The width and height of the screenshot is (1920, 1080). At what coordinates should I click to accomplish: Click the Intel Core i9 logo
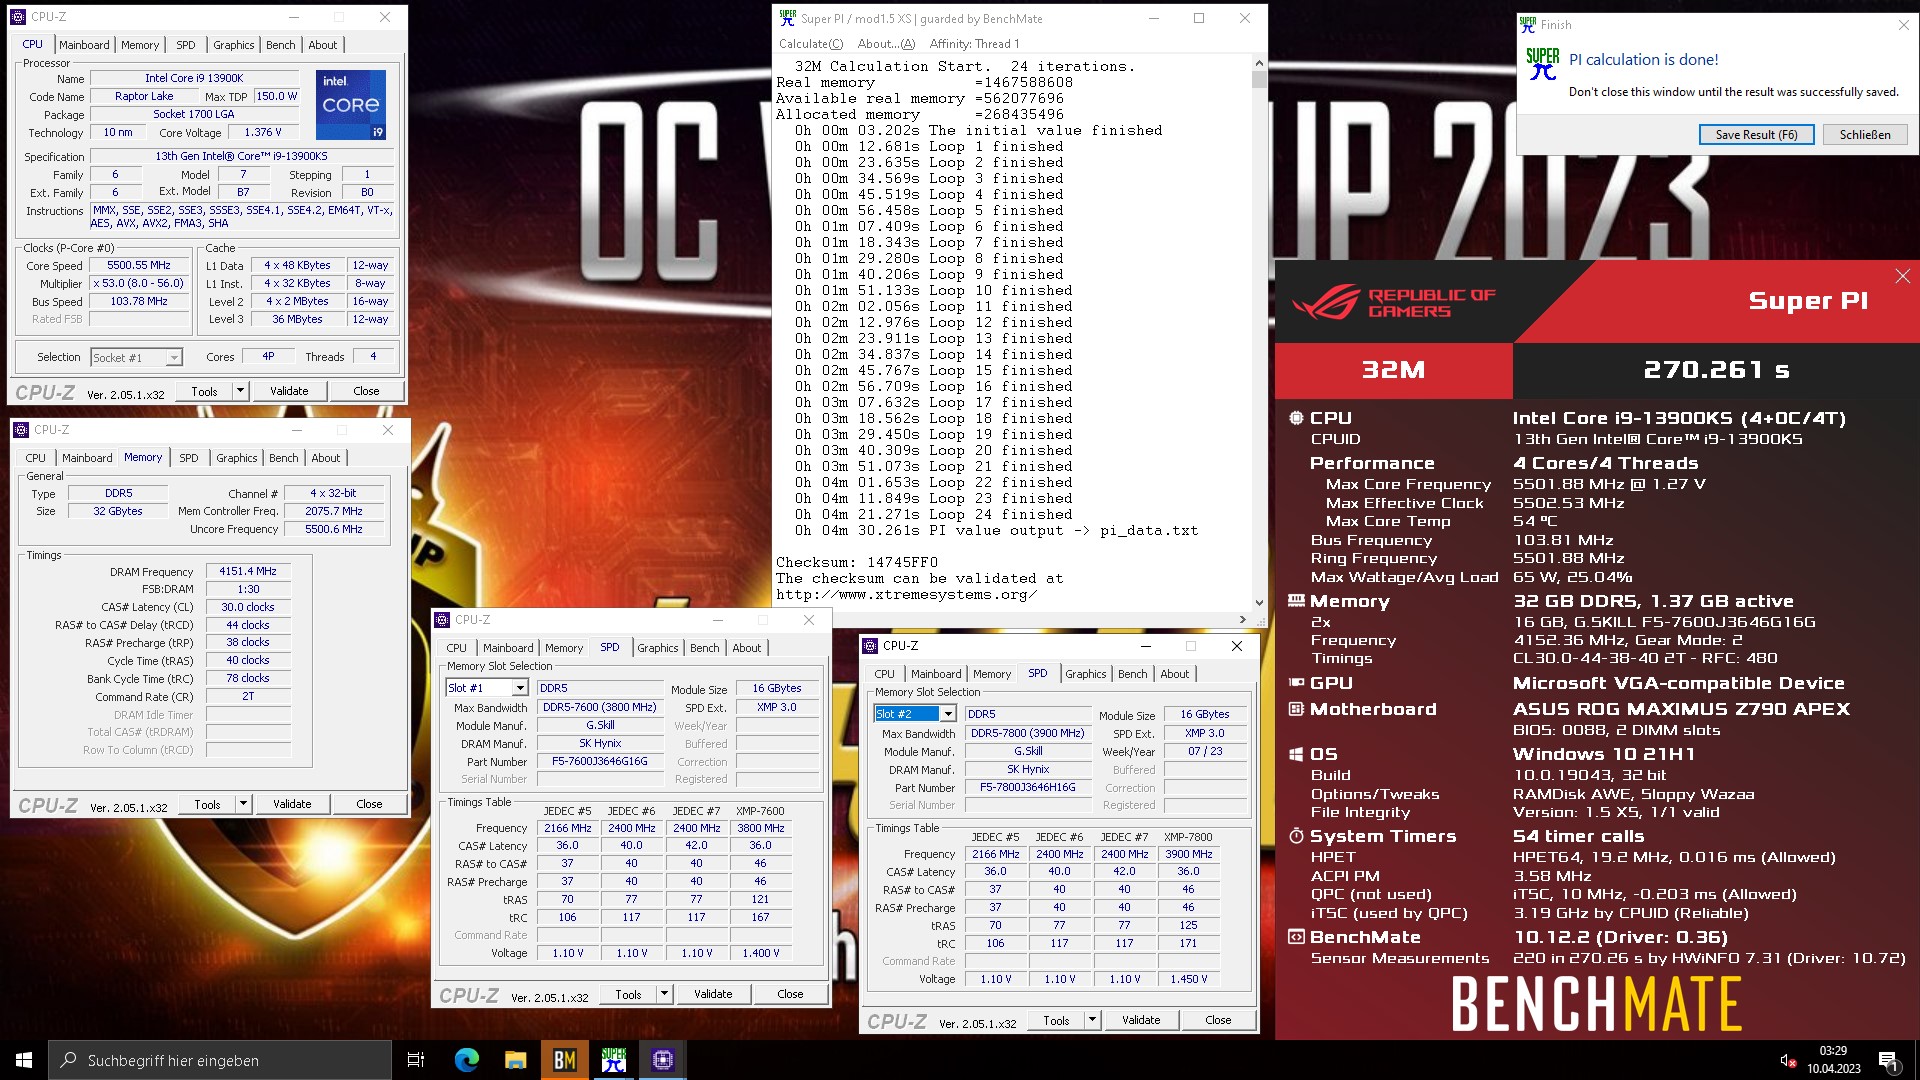point(351,104)
